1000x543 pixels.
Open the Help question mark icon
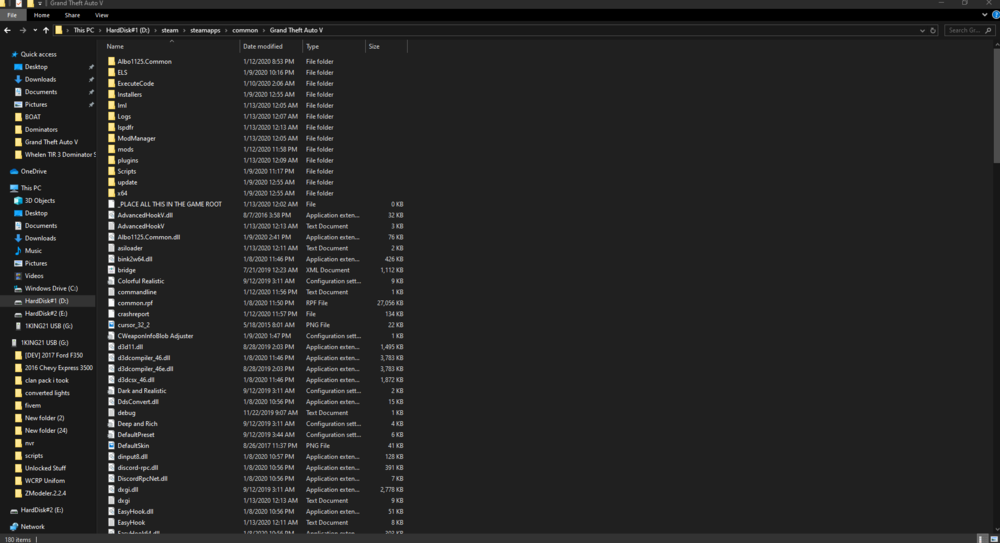click(996, 15)
